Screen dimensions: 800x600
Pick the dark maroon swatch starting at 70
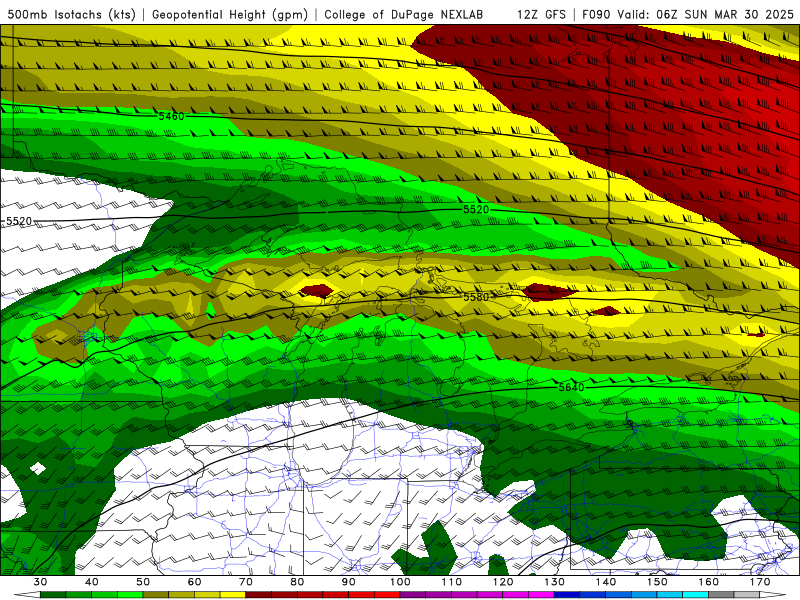(259, 594)
